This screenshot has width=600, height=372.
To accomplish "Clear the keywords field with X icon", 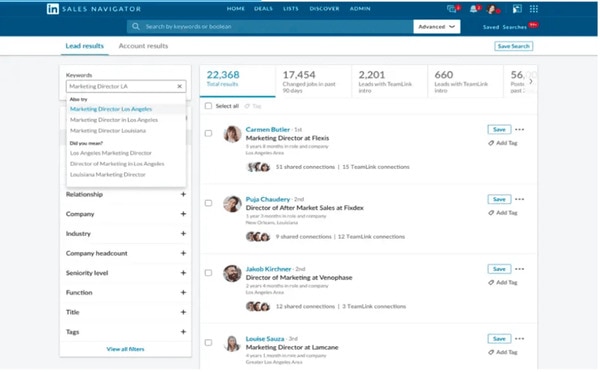I will 179,86.
